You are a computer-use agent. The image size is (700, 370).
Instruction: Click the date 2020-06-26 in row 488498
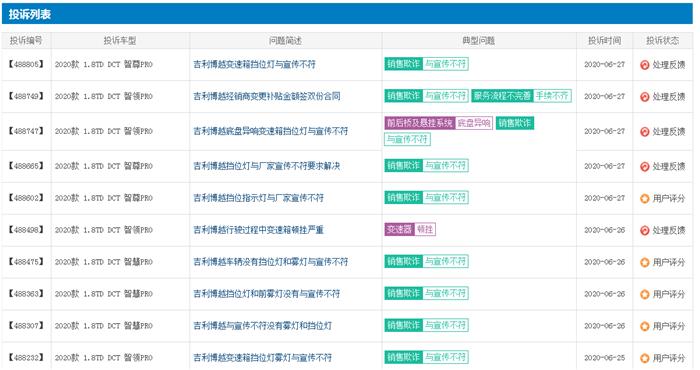pyautogui.click(x=604, y=230)
